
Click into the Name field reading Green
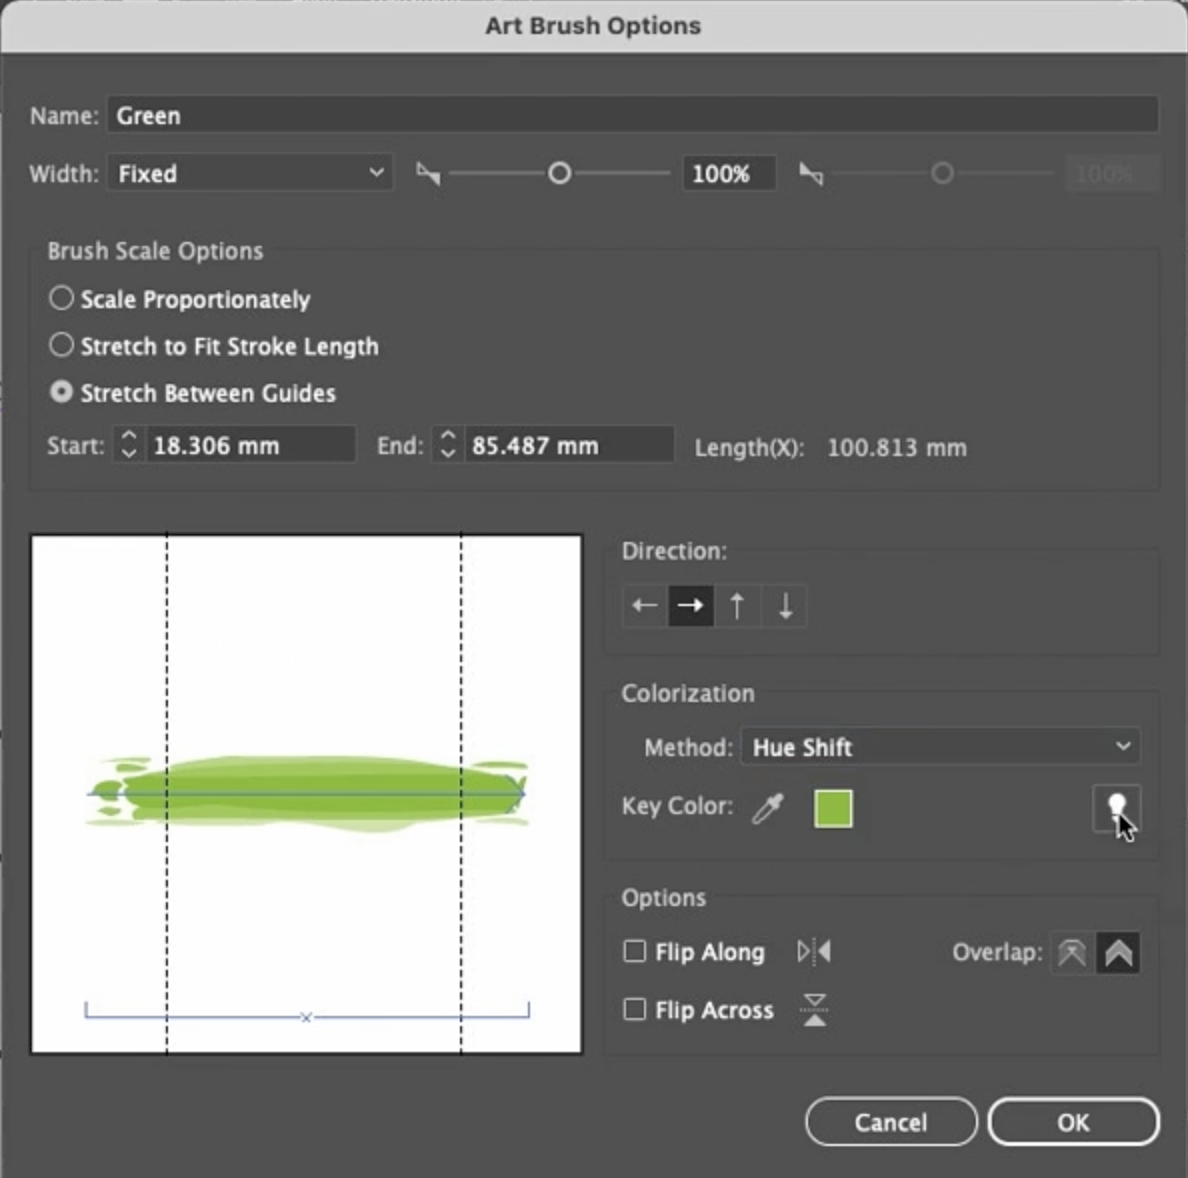tap(633, 115)
